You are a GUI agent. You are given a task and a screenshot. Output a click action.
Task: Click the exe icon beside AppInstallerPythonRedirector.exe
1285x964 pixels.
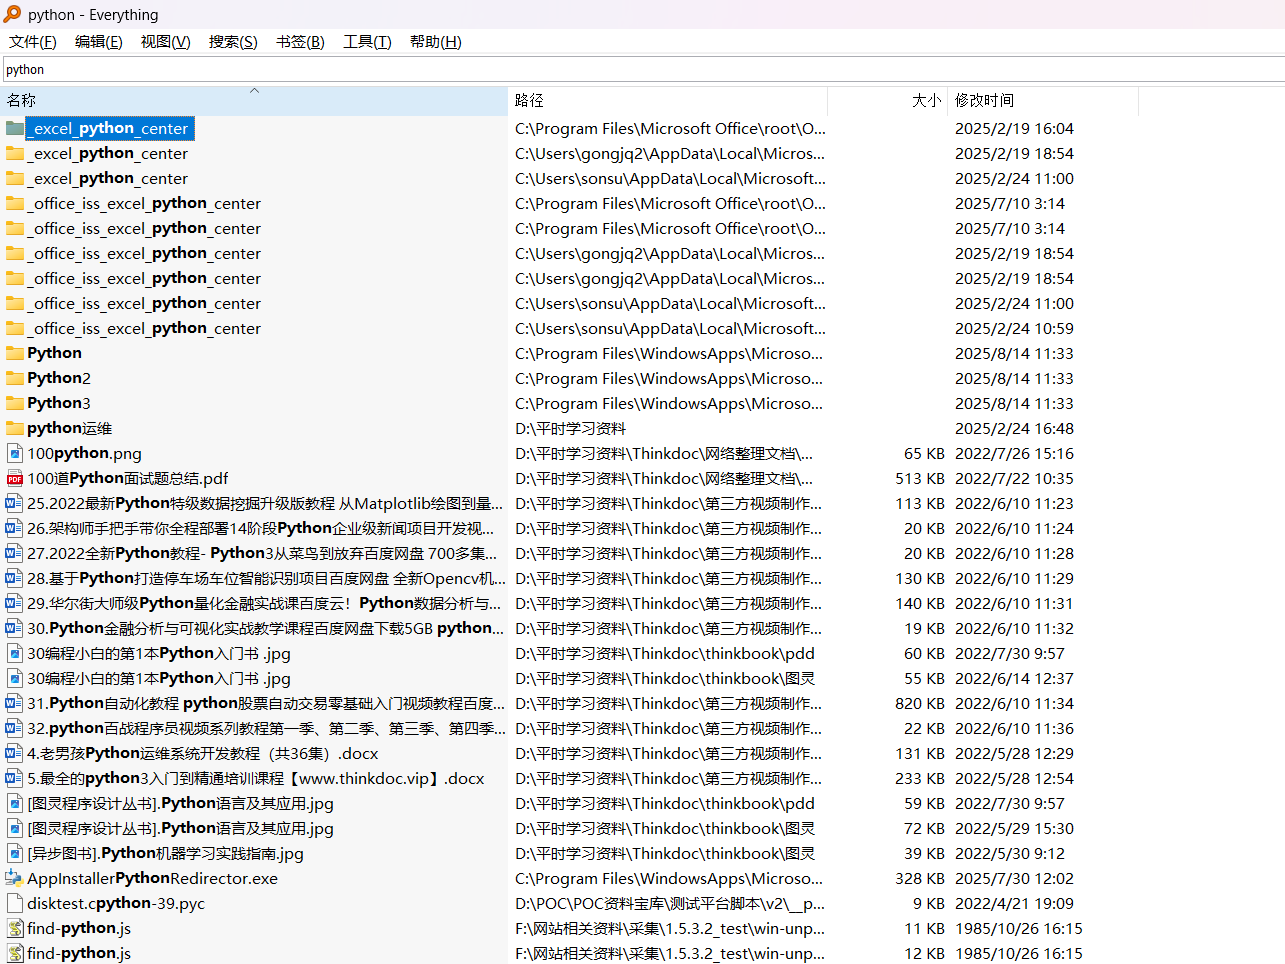(x=14, y=878)
